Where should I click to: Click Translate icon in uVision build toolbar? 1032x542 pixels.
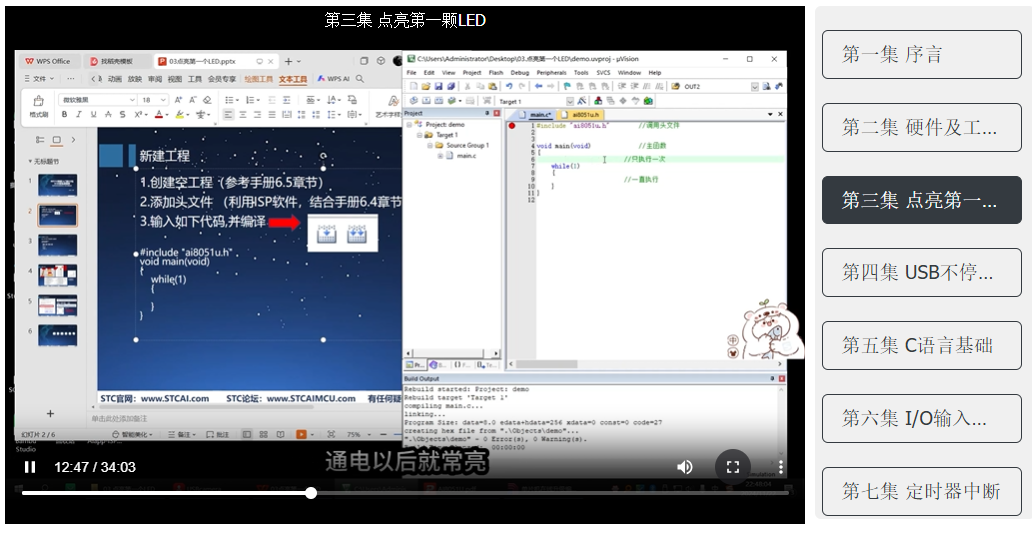[413, 101]
